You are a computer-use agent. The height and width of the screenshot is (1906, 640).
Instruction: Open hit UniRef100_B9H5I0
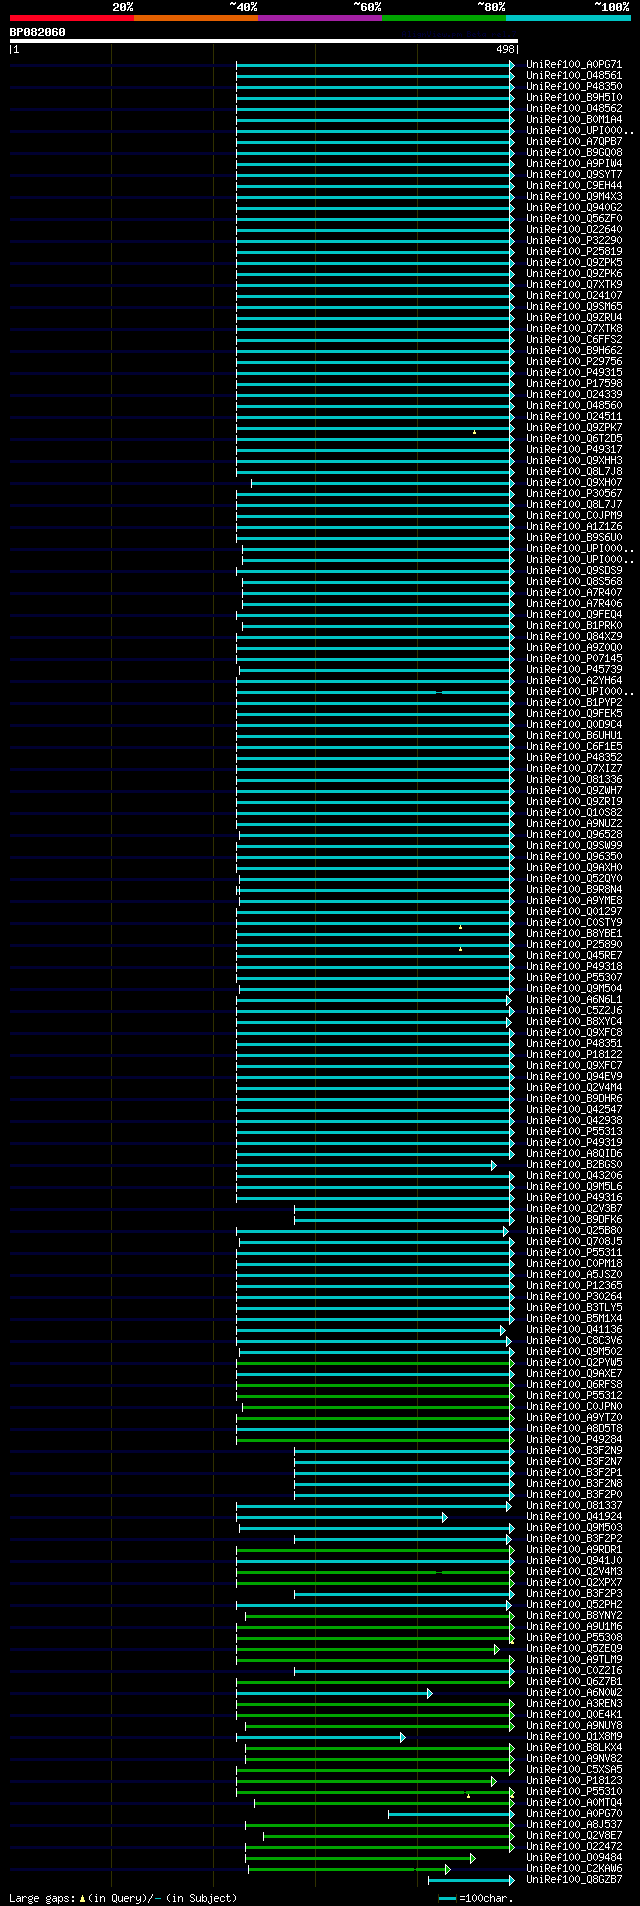coord(574,97)
